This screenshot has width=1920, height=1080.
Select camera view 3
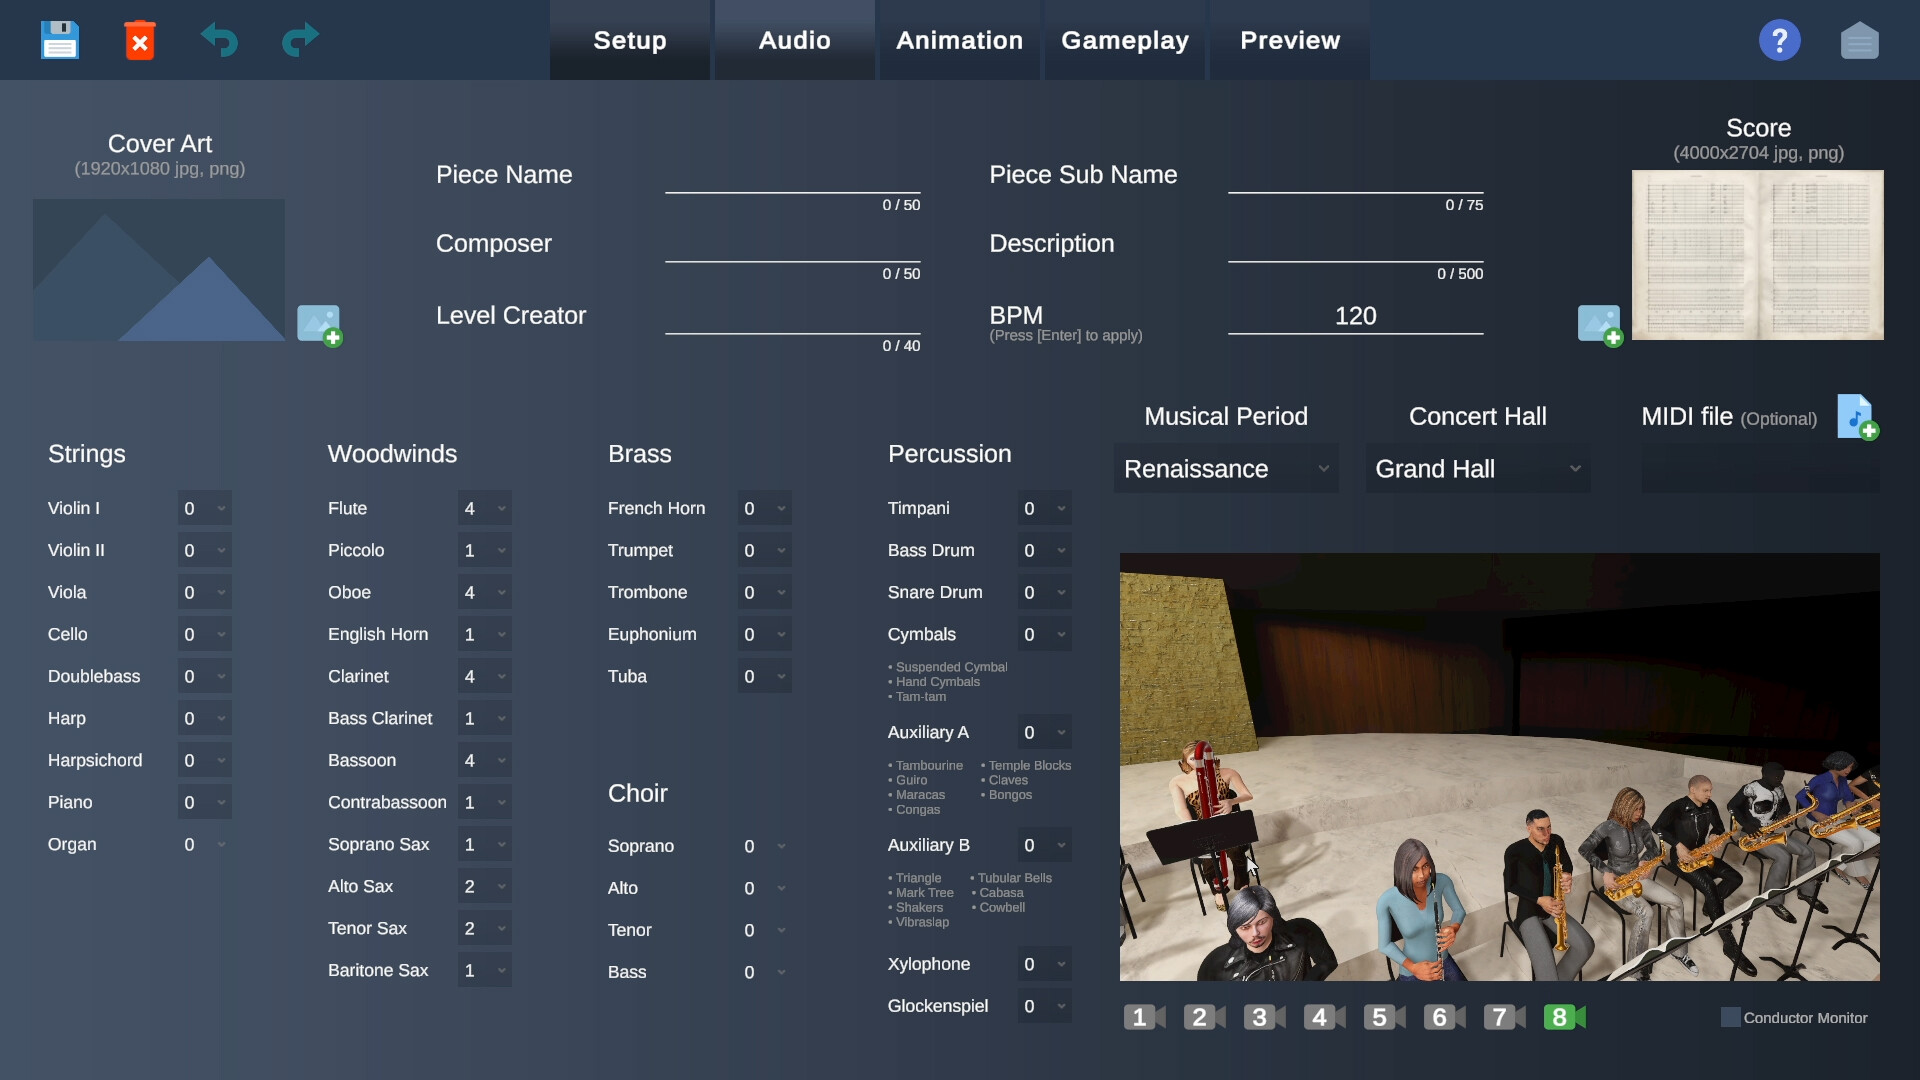pos(1259,1017)
